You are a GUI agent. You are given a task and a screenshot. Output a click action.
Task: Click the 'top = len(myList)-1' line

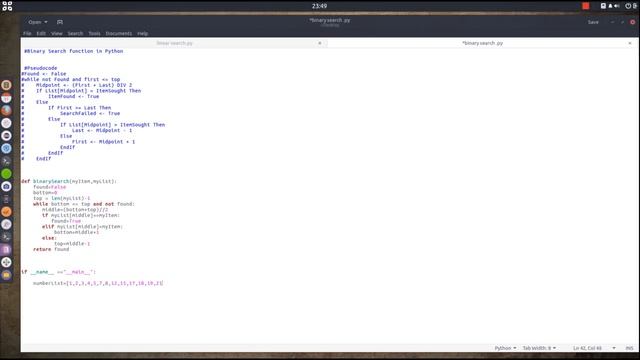62,198
